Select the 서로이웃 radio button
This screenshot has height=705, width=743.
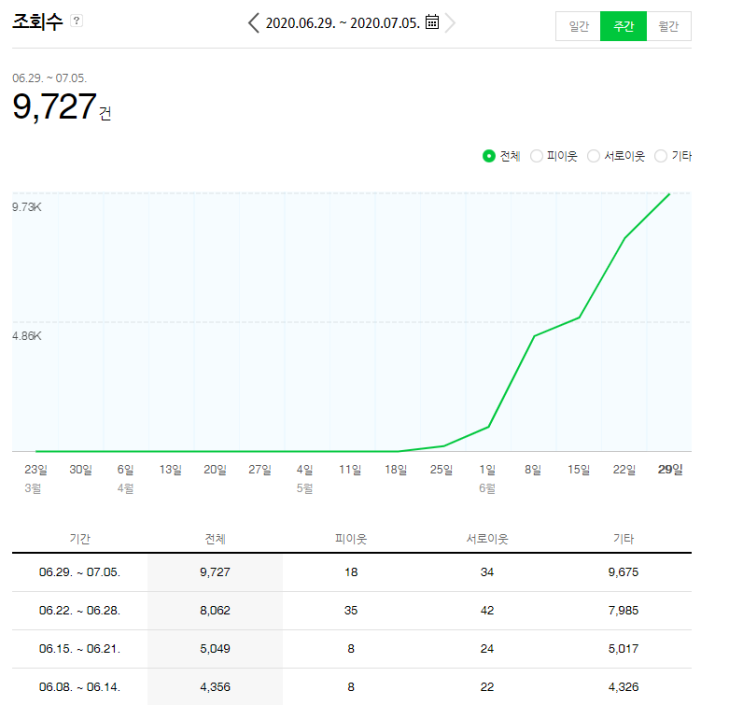tap(593, 156)
